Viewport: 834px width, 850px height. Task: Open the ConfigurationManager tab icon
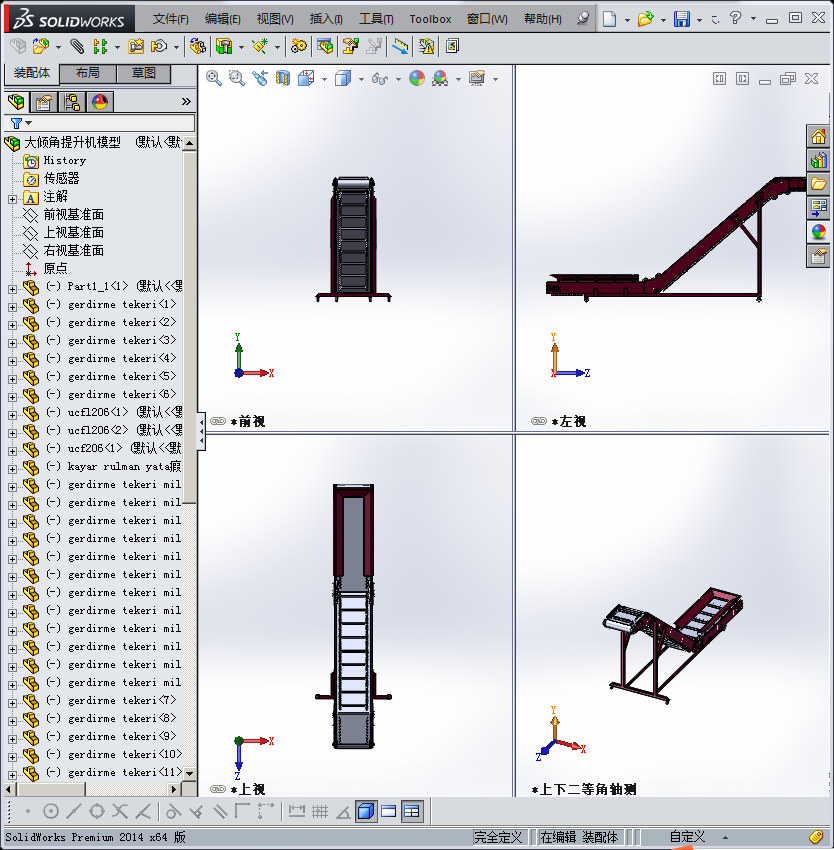point(72,102)
